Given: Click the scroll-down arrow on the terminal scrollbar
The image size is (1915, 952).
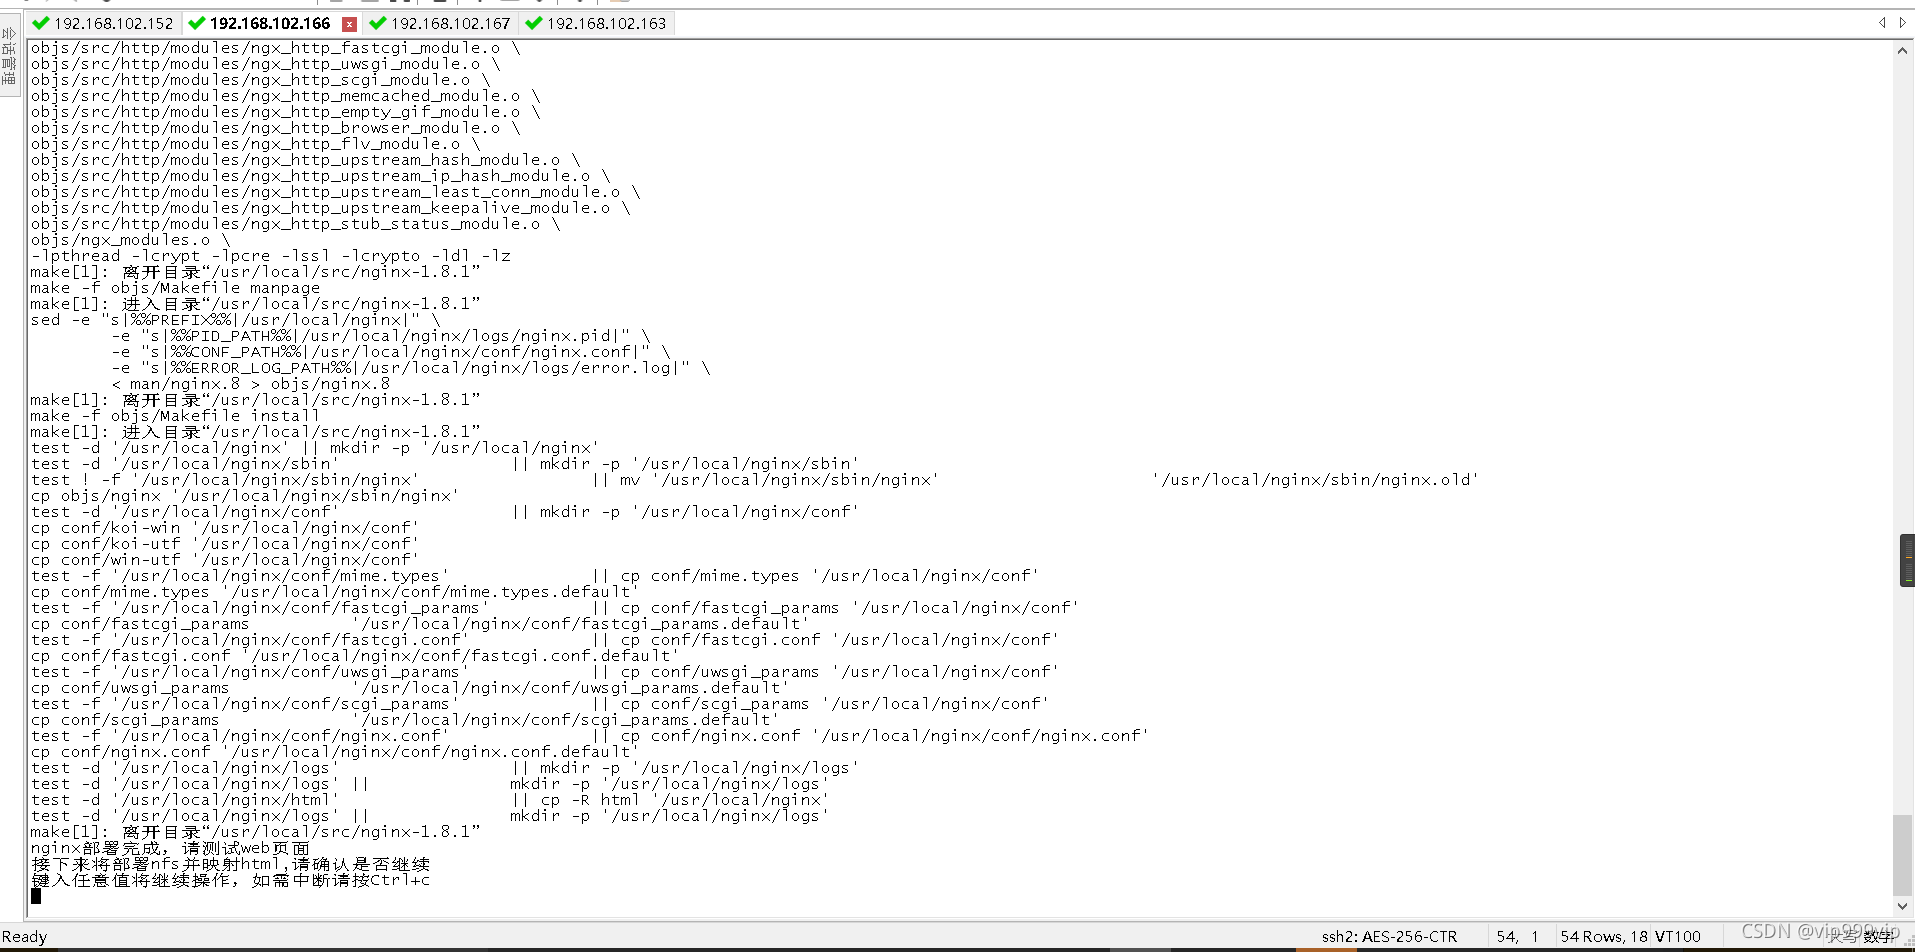Looking at the screenshot, I should tap(1901, 908).
